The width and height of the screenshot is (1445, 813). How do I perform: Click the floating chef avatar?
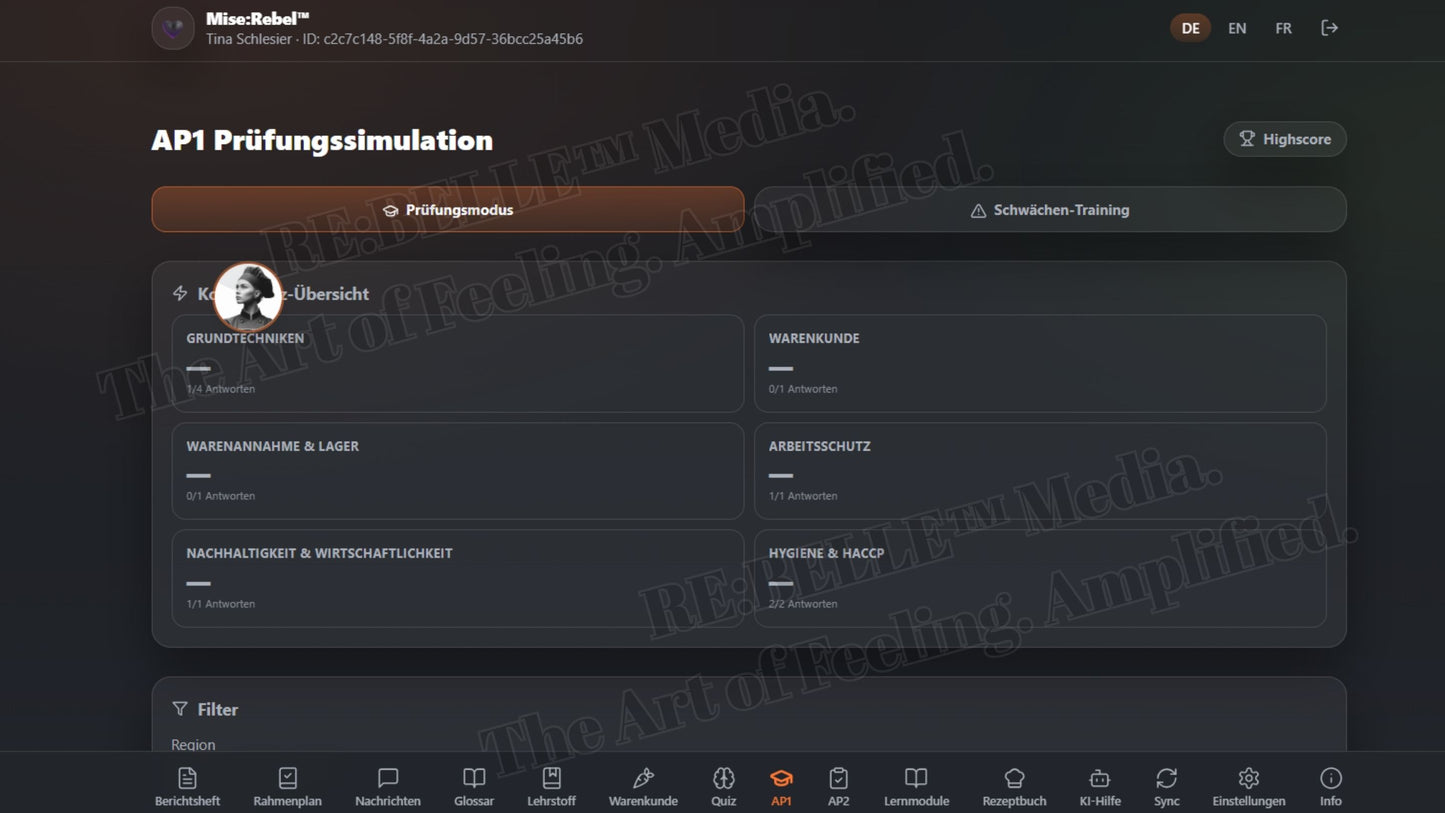tap(248, 297)
